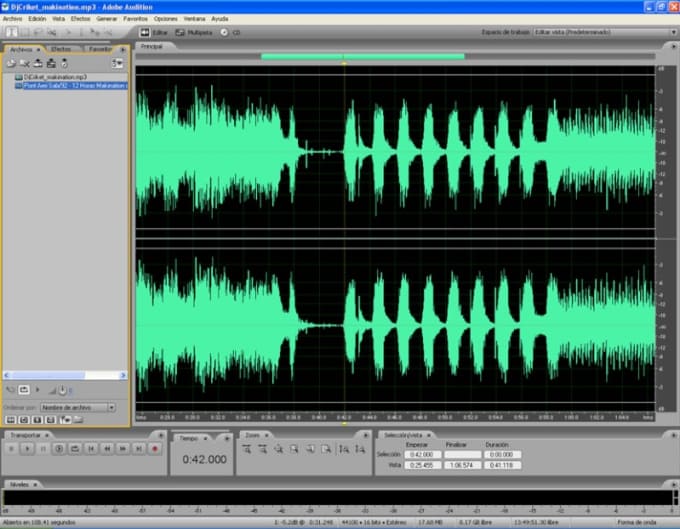Click the Stop transport button
The height and width of the screenshot is (529, 680).
tap(11, 449)
